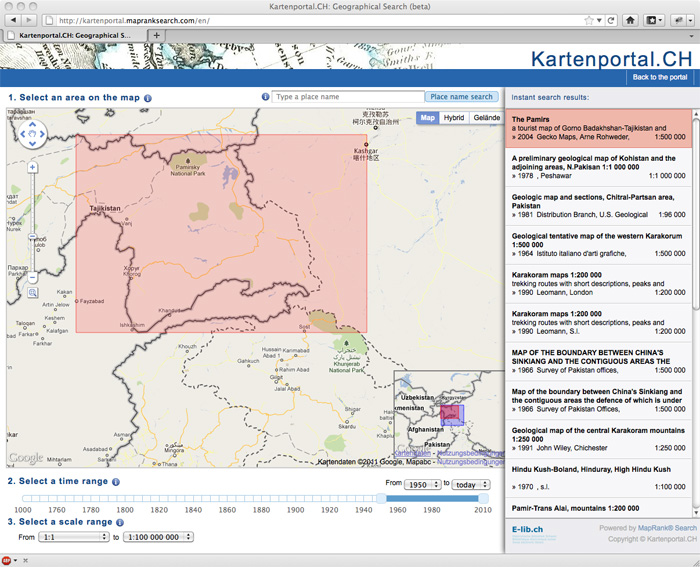Bookmark page with the star icon
This screenshot has height=567, width=700.
[589, 20]
